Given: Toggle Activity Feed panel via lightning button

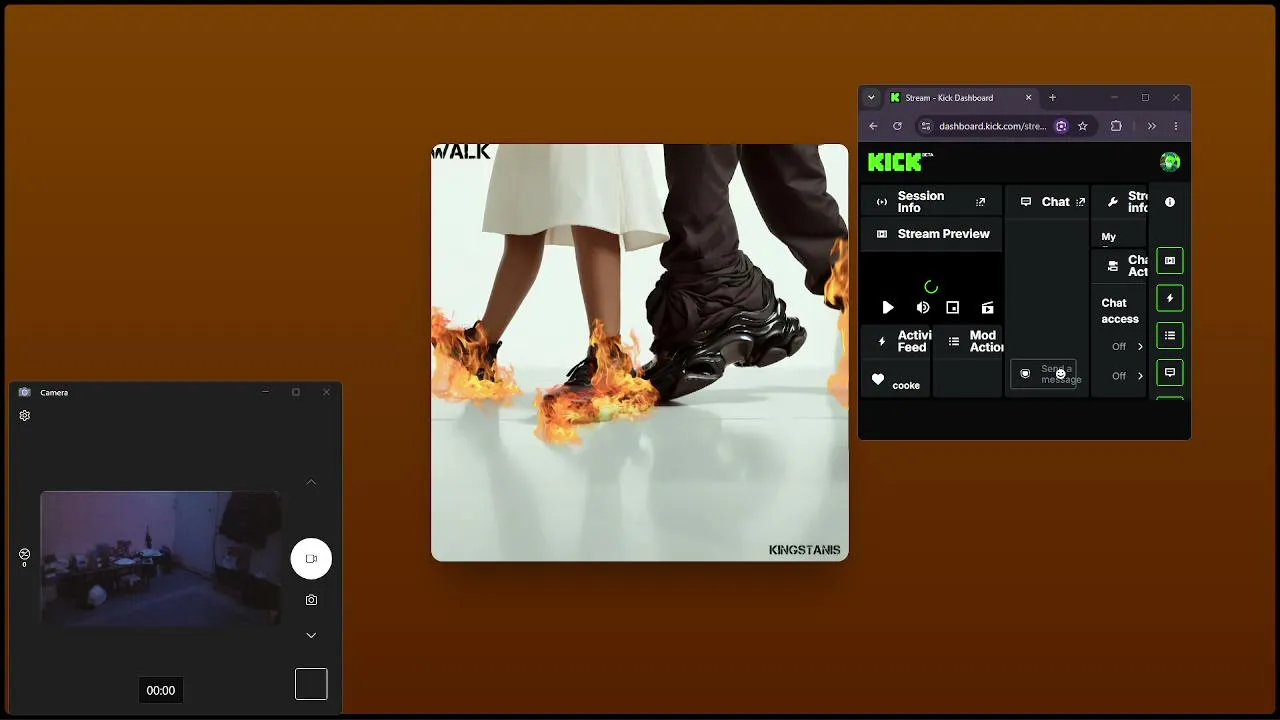Looking at the screenshot, I should pos(1170,298).
